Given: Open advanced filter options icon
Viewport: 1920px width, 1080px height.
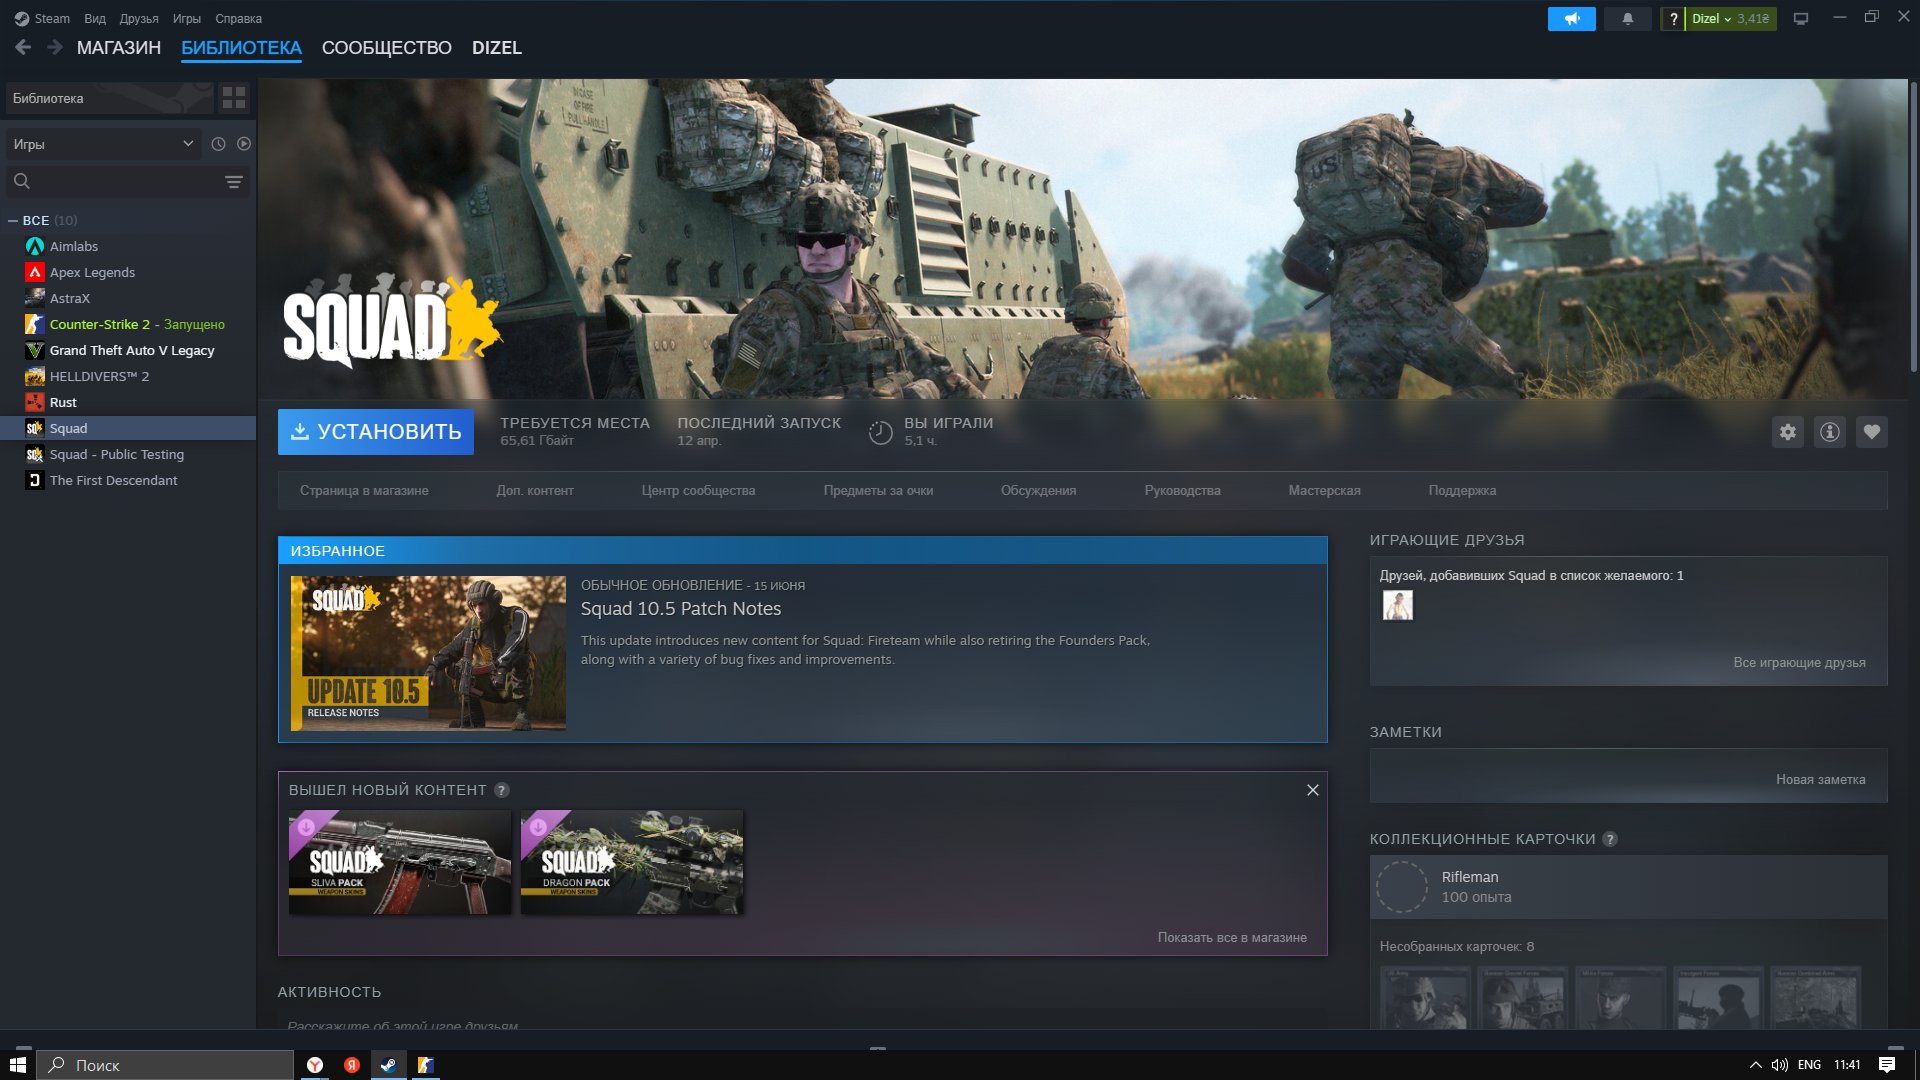Looking at the screenshot, I should 233,182.
